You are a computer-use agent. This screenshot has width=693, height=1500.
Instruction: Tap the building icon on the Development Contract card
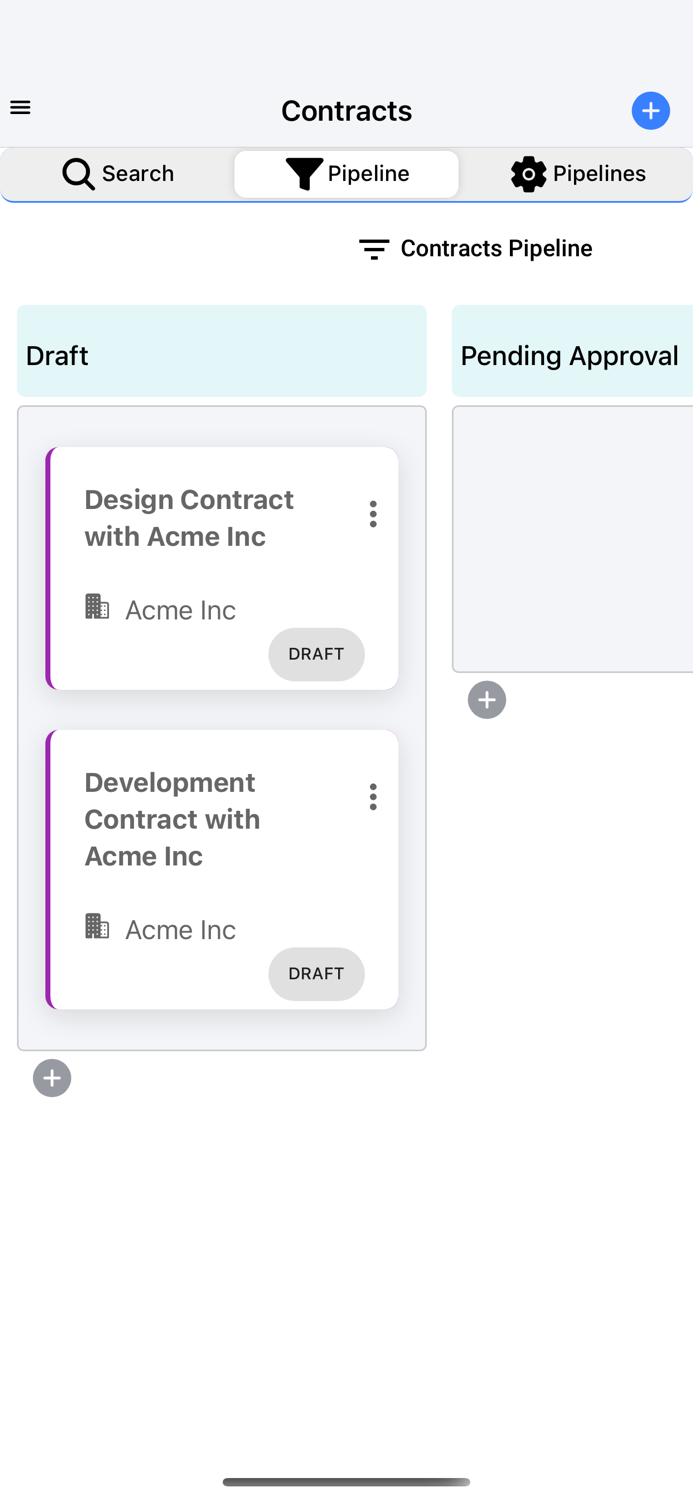(97, 926)
